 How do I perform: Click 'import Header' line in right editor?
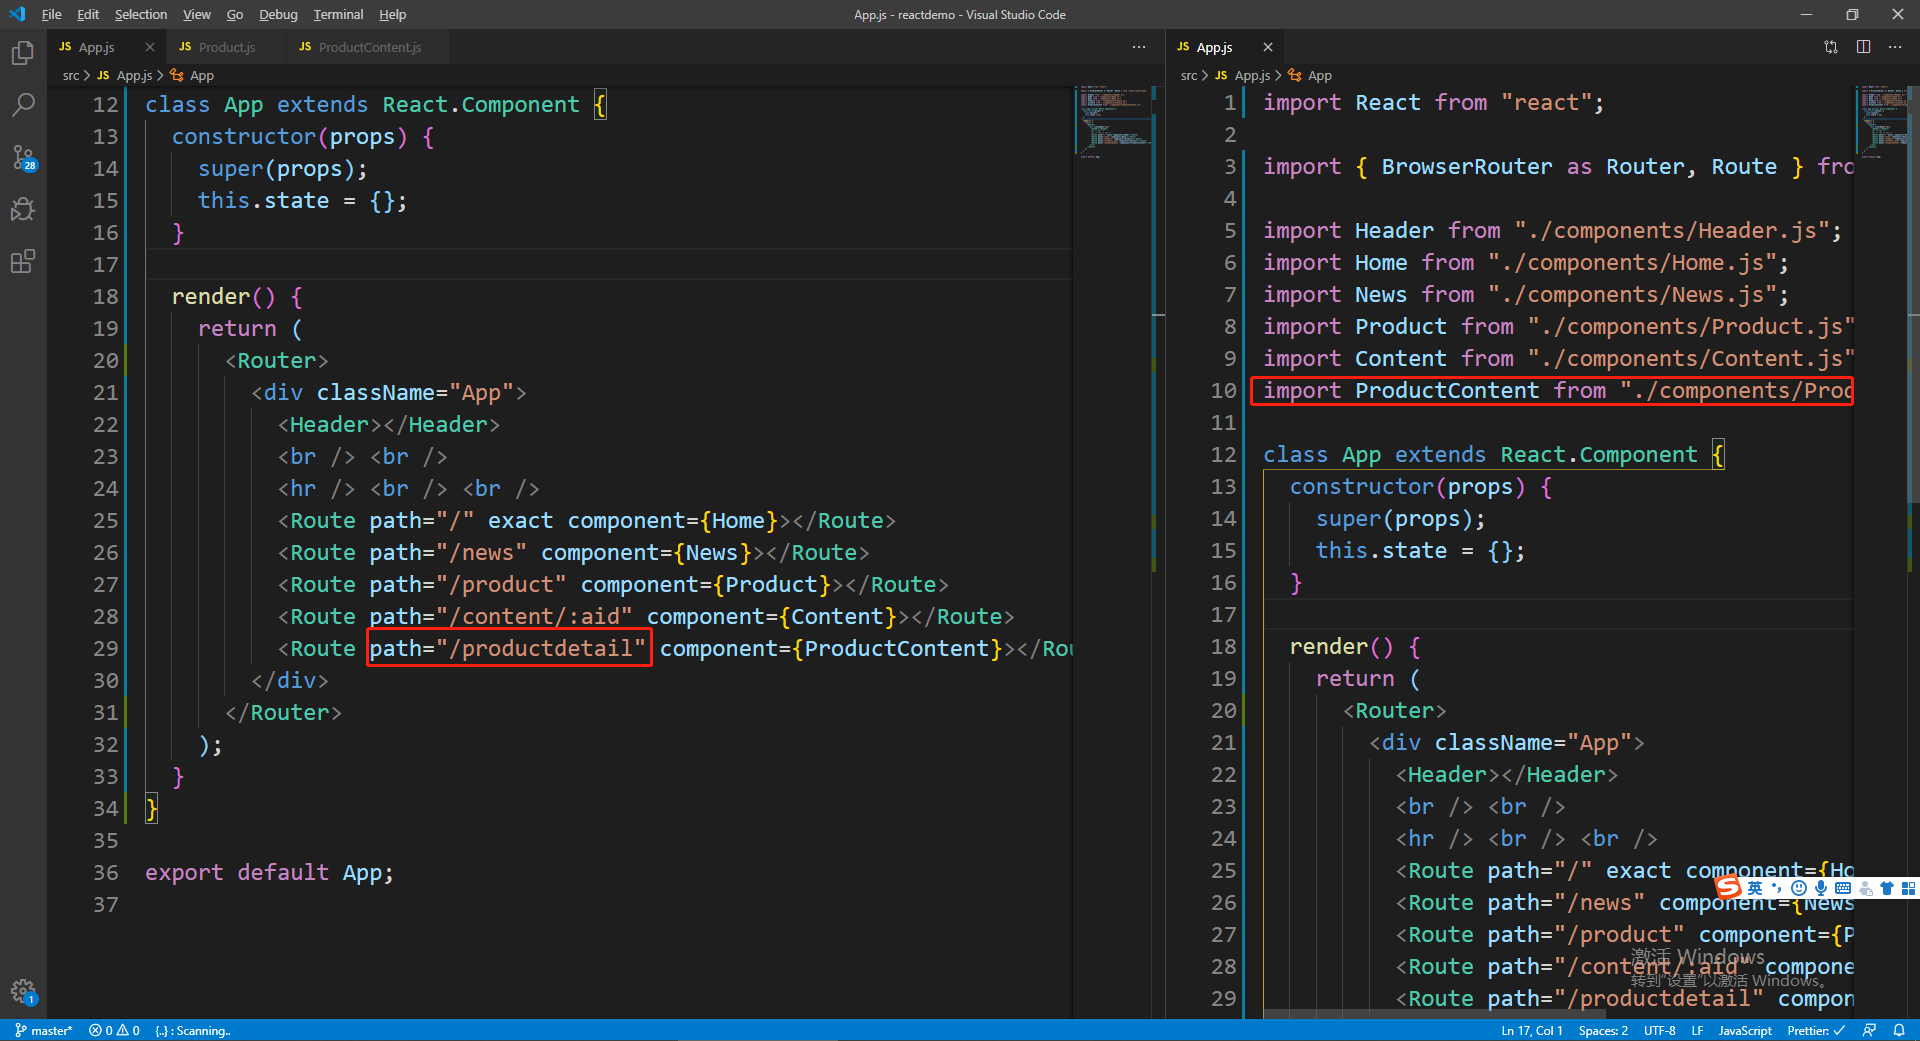click(1552, 230)
